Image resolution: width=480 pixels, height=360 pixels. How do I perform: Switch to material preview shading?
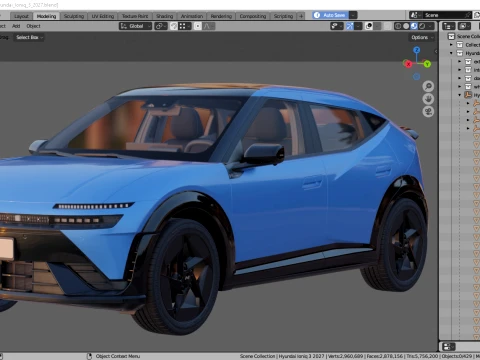click(414, 26)
